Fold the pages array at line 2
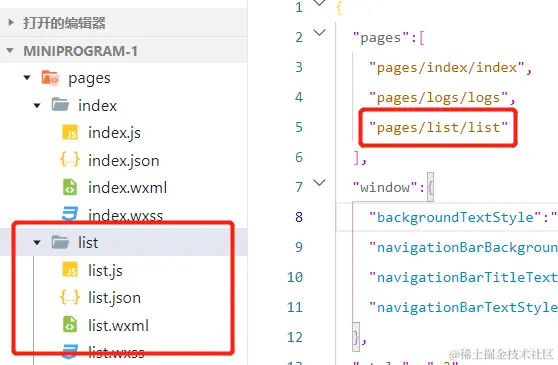This screenshot has height=365, width=558. tap(320, 33)
